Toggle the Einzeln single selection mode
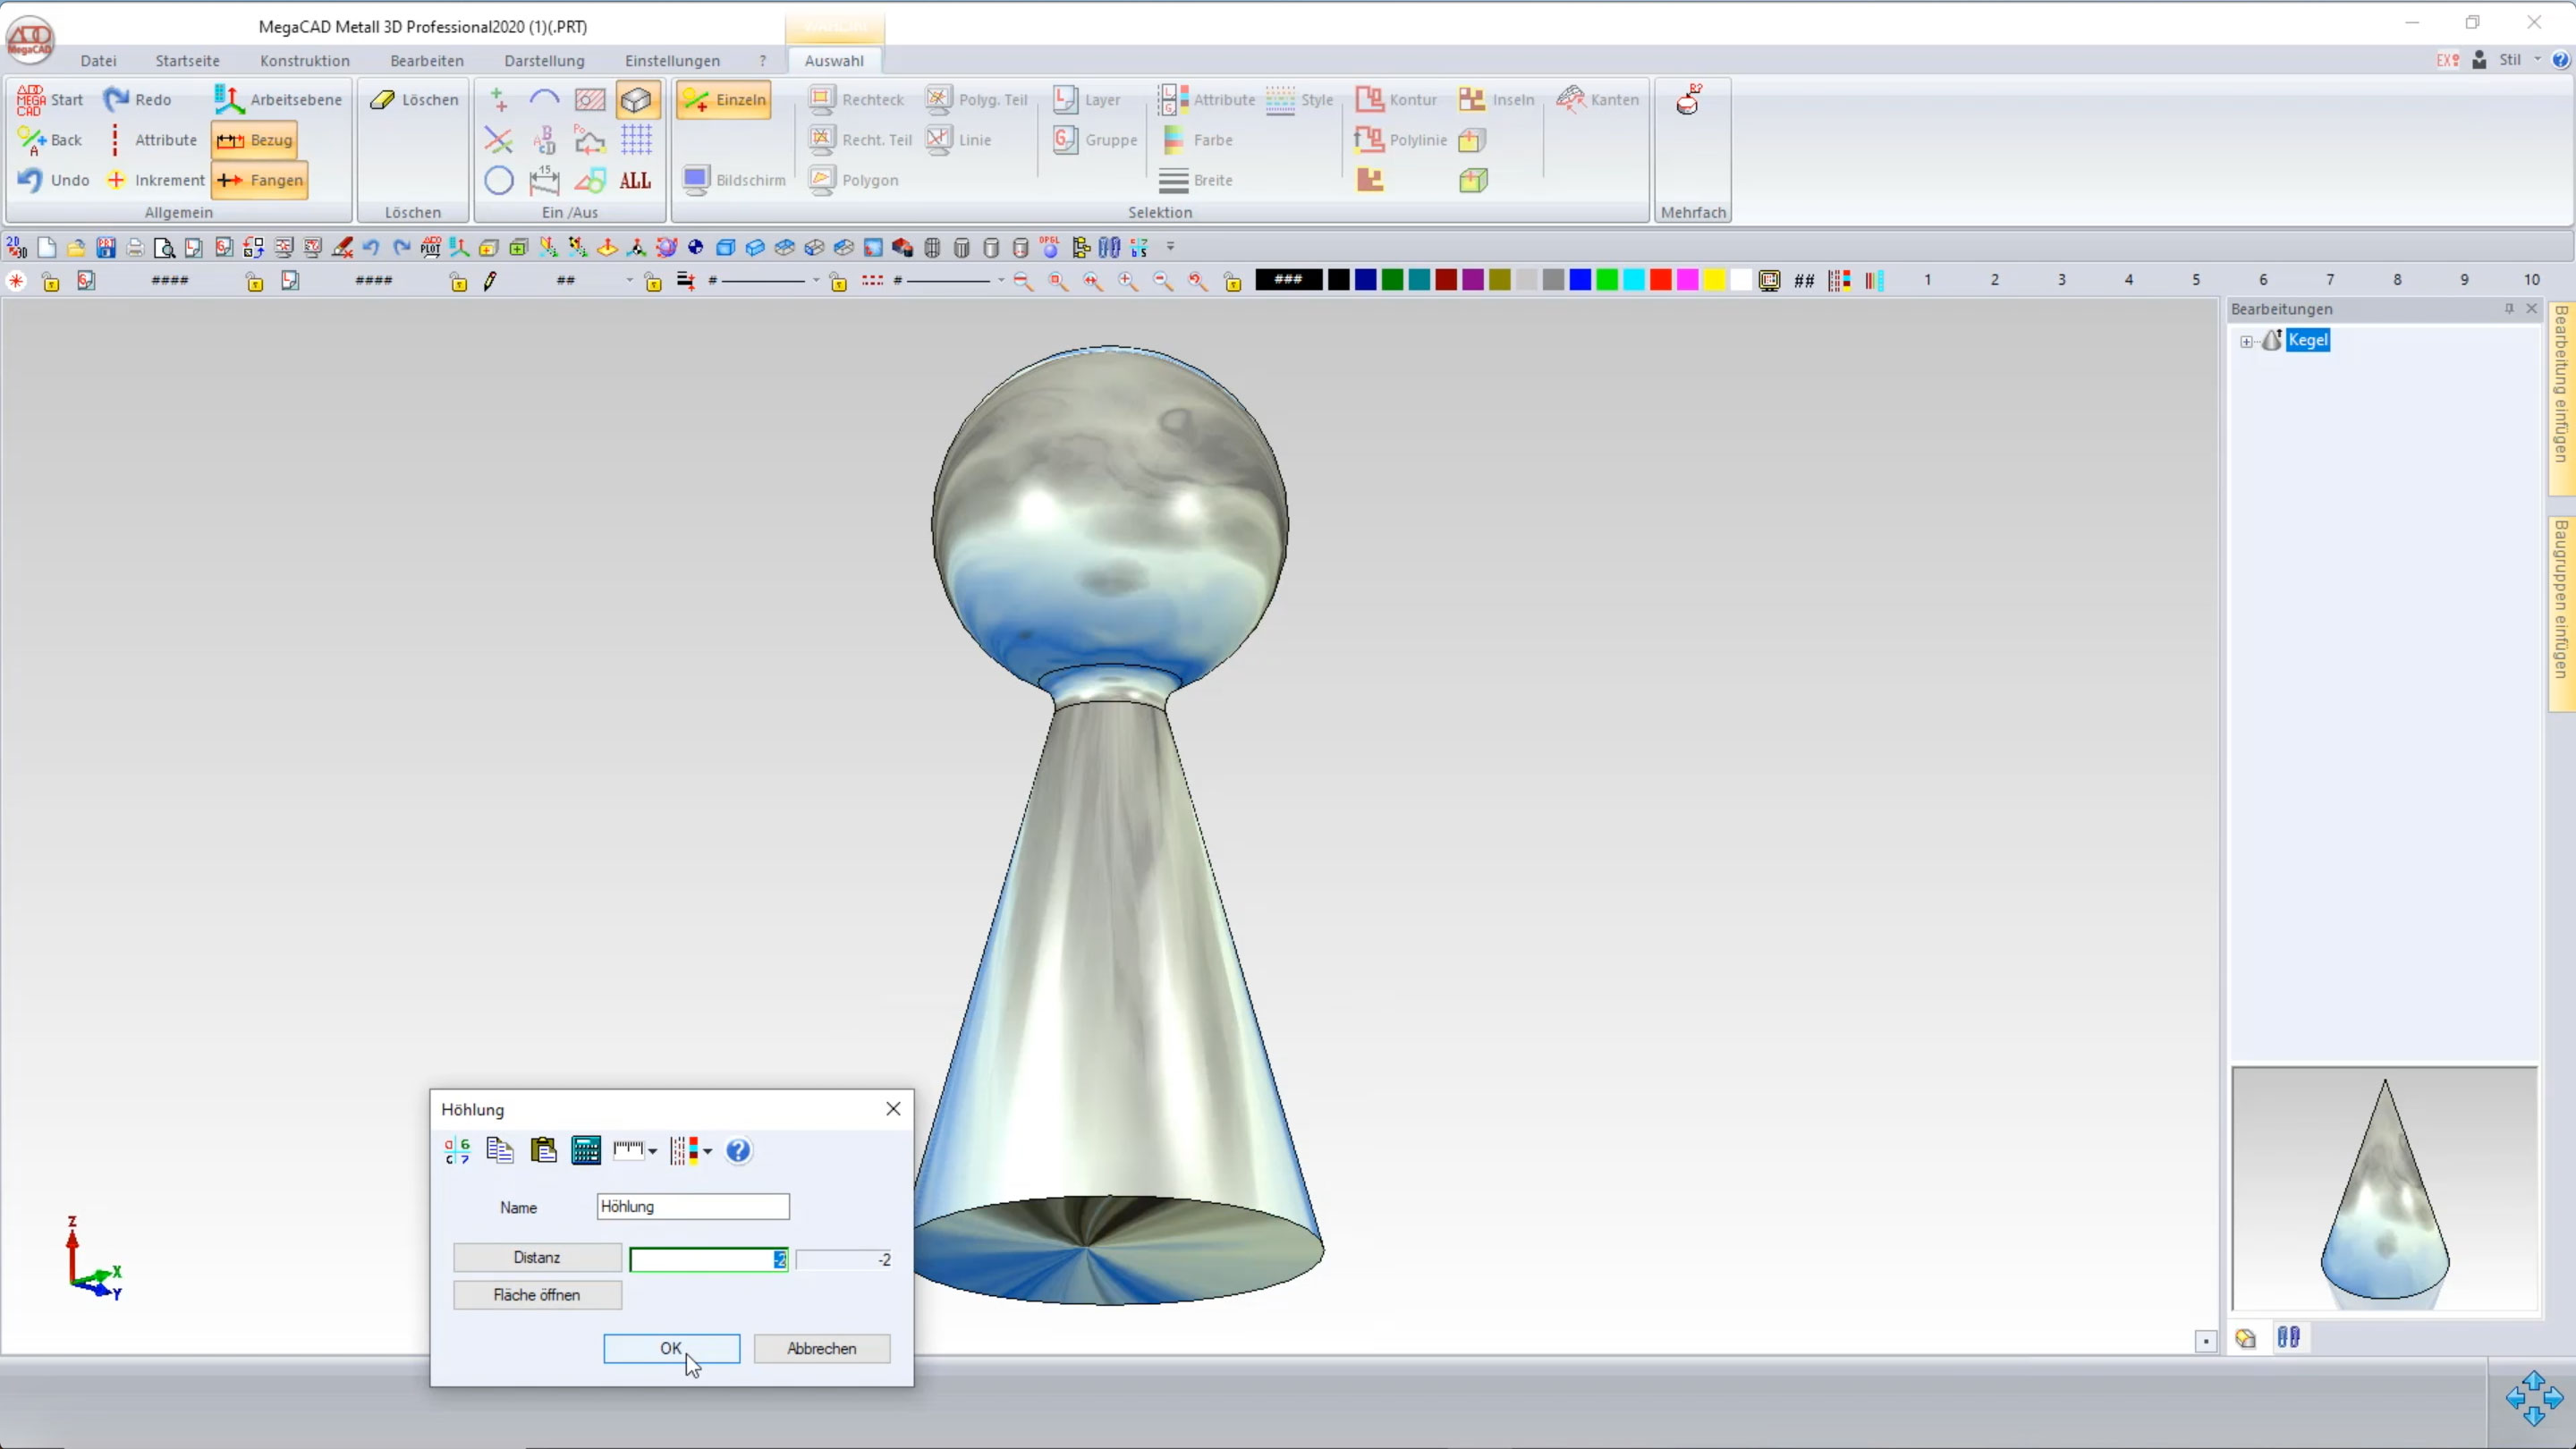The image size is (2576, 1449). (724, 99)
